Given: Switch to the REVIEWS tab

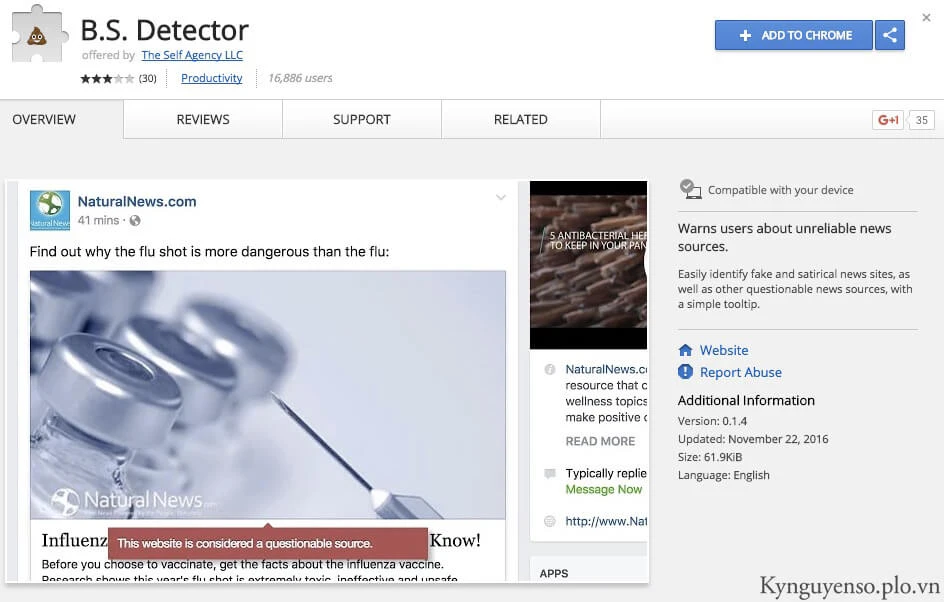Looking at the screenshot, I should pyautogui.click(x=202, y=119).
